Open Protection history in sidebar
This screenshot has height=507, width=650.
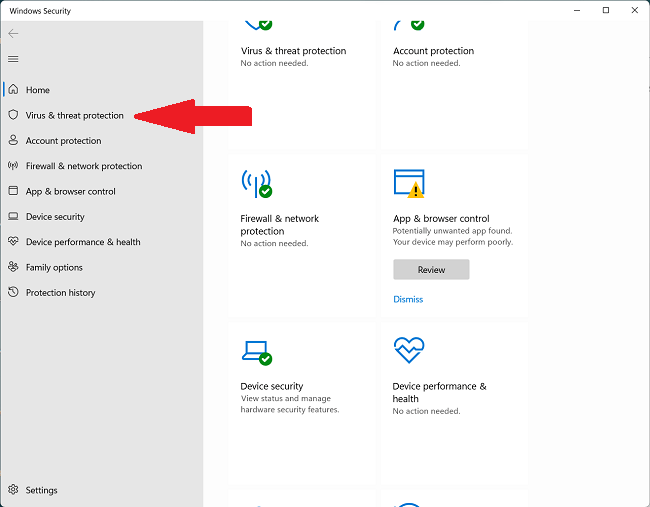point(60,293)
